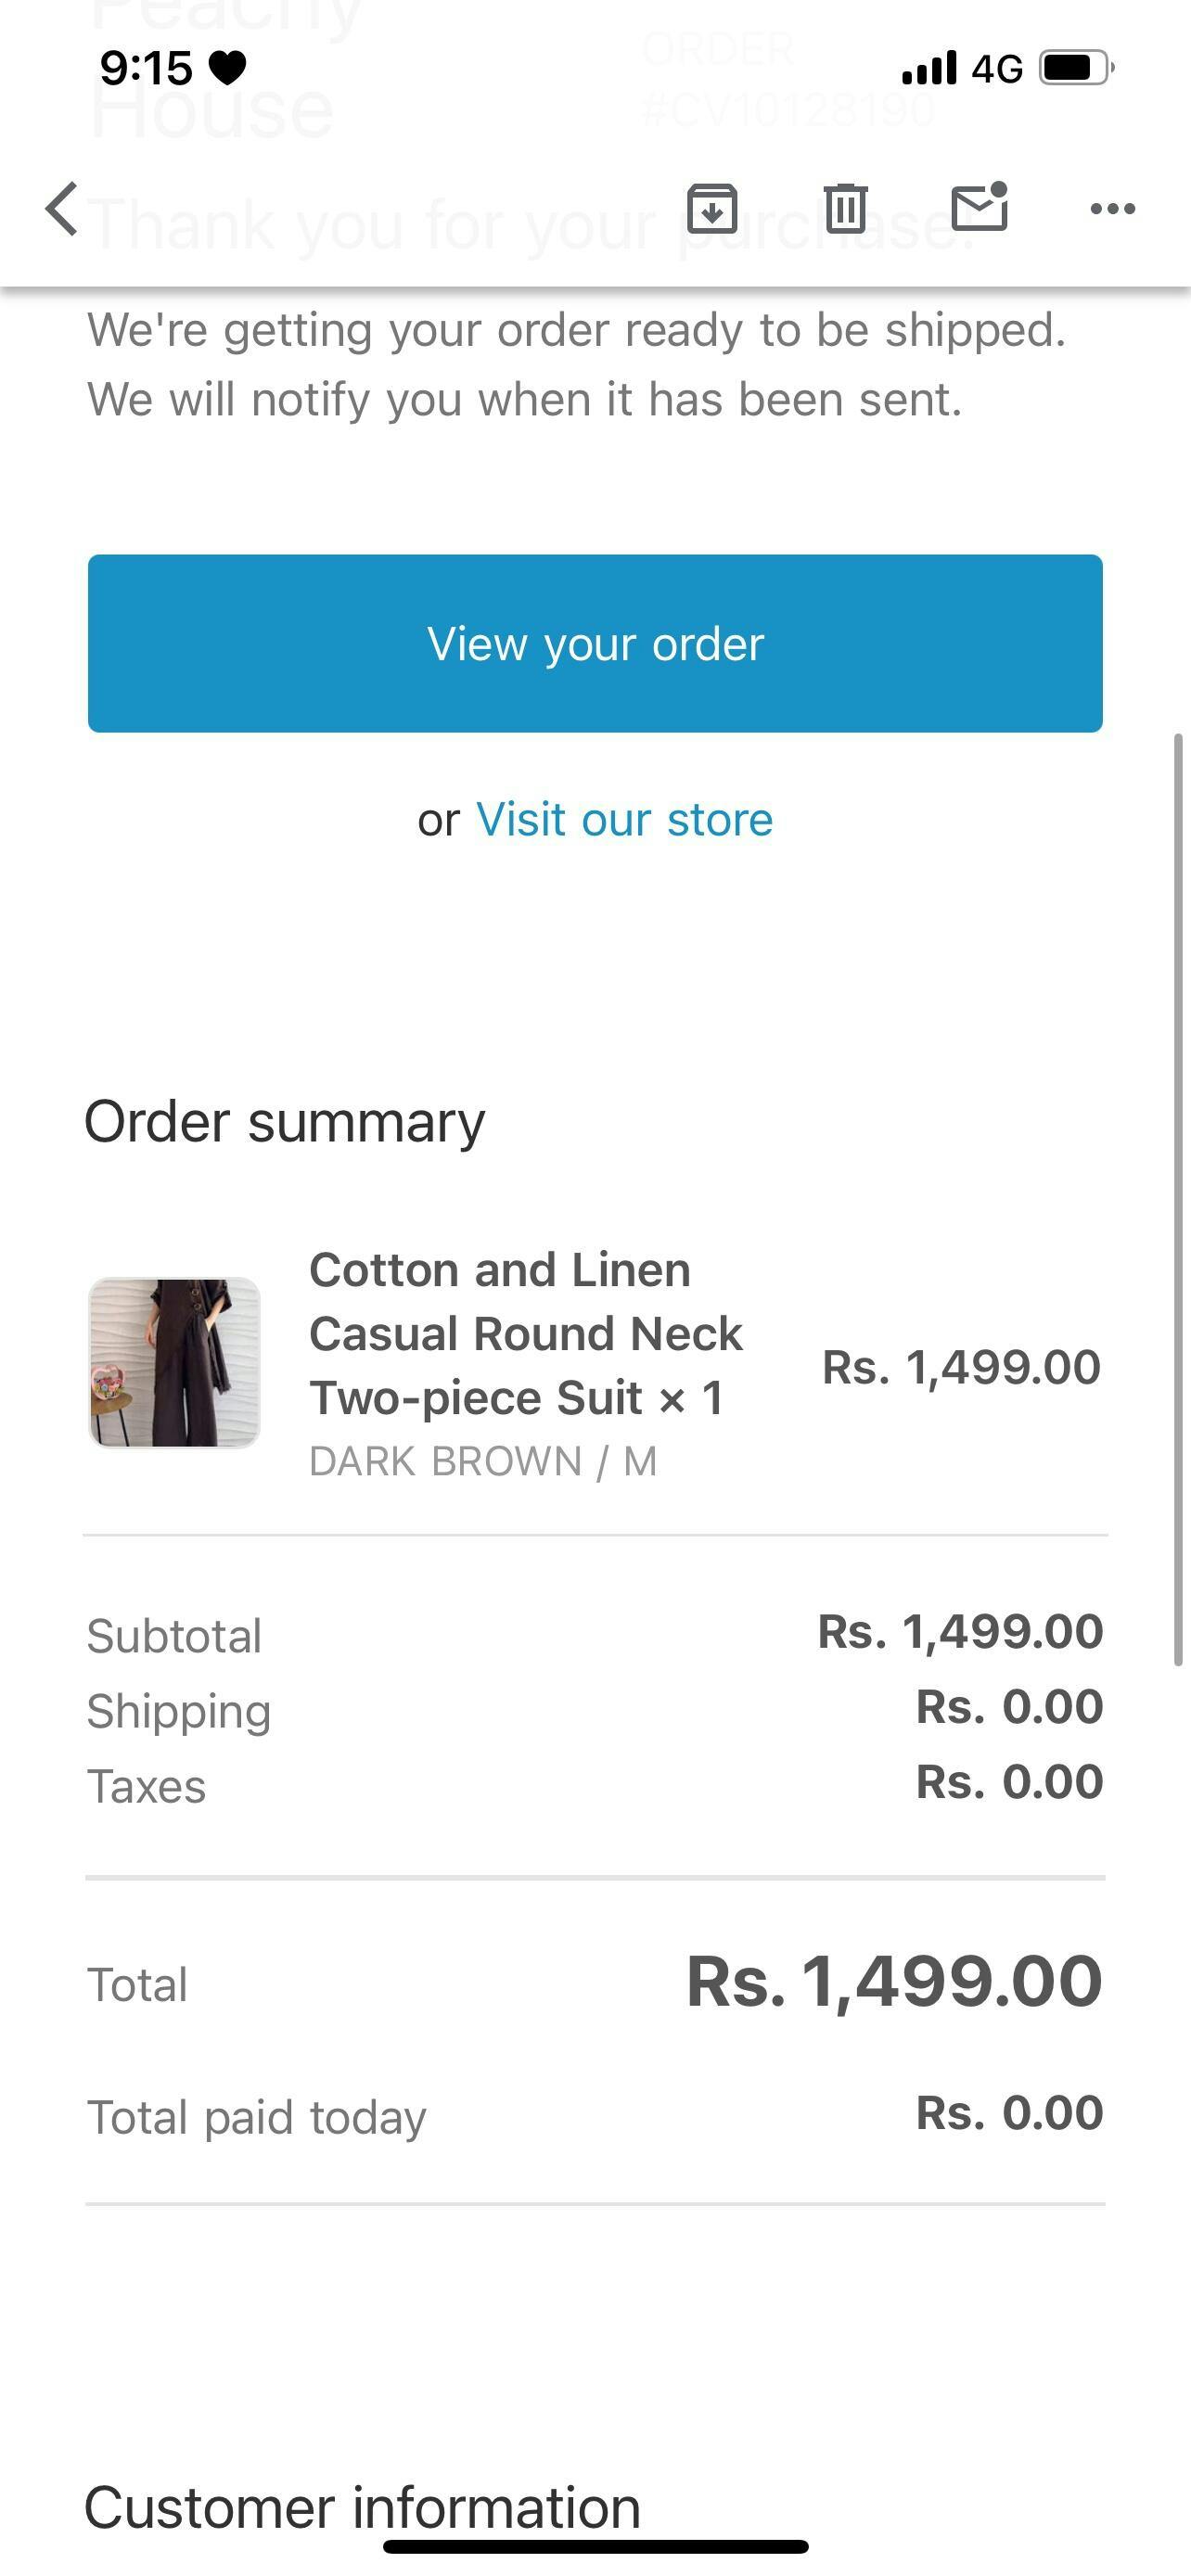The height and width of the screenshot is (2576, 1191).
Task: Tap the heart icon beside the clock
Action: (x=227, y=68)
